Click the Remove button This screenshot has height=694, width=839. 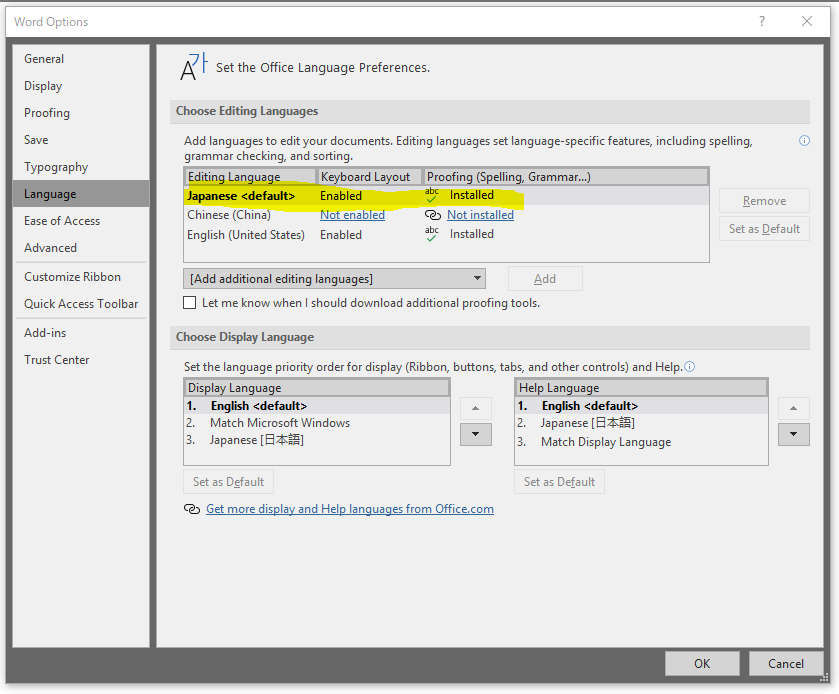click(764, 201)
